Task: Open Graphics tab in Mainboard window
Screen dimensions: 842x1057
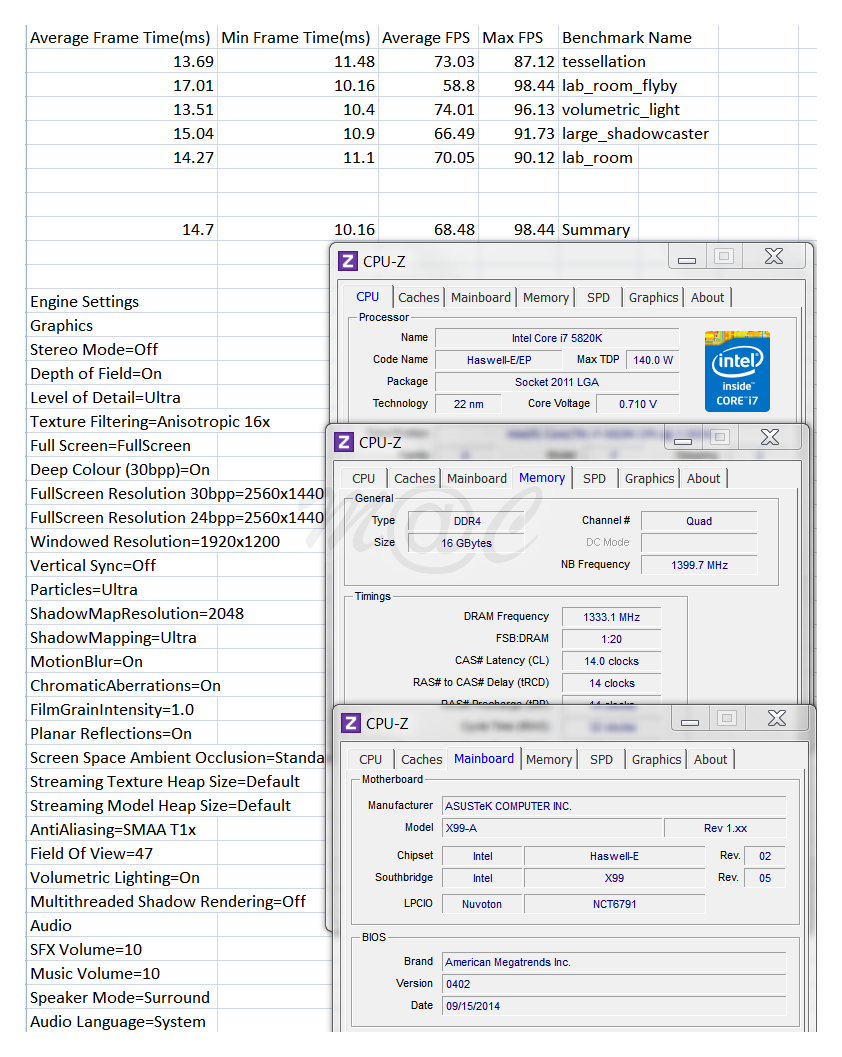Action: click(x=657, y=759)
